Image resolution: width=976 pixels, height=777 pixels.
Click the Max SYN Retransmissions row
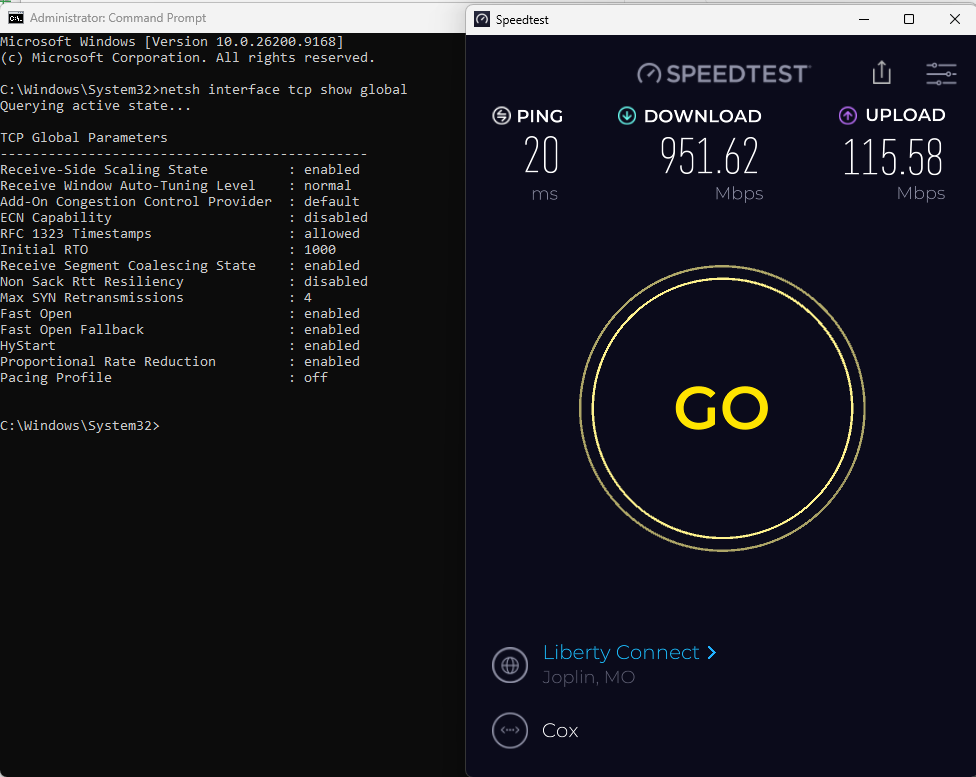(156, 298)
